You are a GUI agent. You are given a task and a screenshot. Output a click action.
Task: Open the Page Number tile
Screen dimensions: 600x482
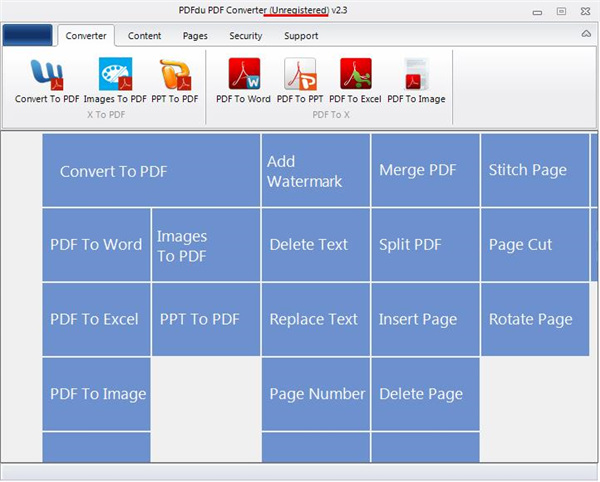315,394
